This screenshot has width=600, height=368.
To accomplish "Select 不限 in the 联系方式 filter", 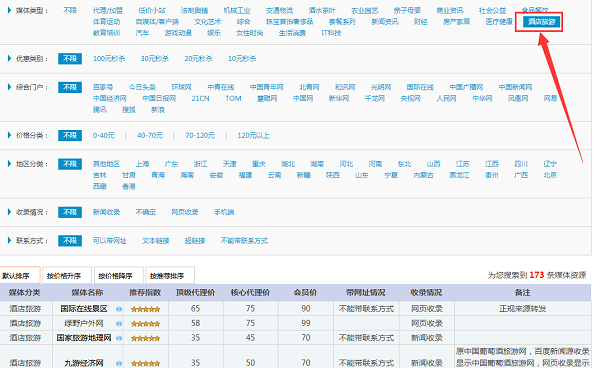I will (70, 241).
